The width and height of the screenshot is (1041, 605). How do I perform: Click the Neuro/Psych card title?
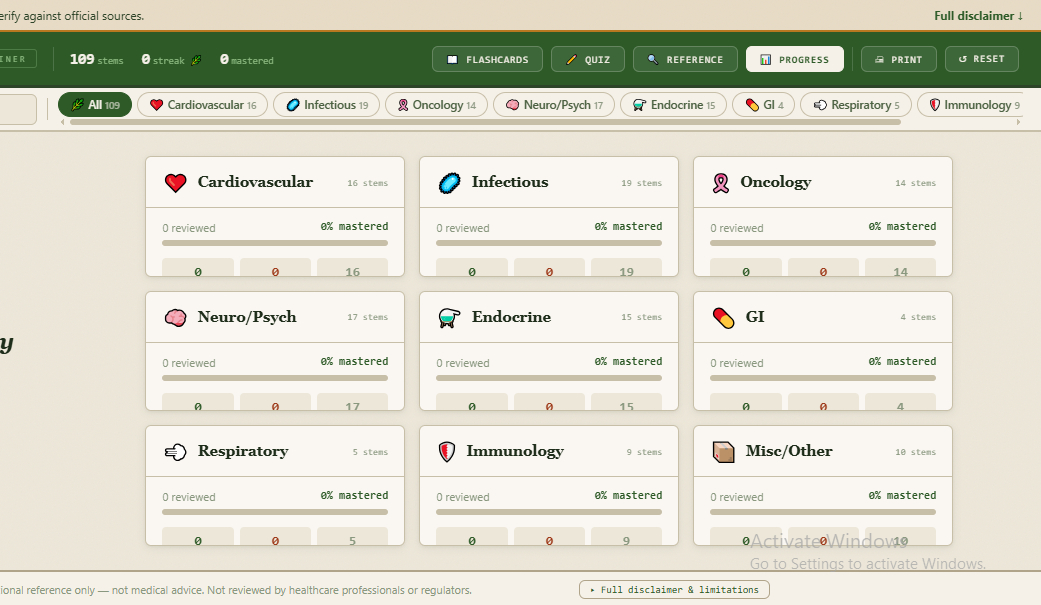tap(247, 317)
